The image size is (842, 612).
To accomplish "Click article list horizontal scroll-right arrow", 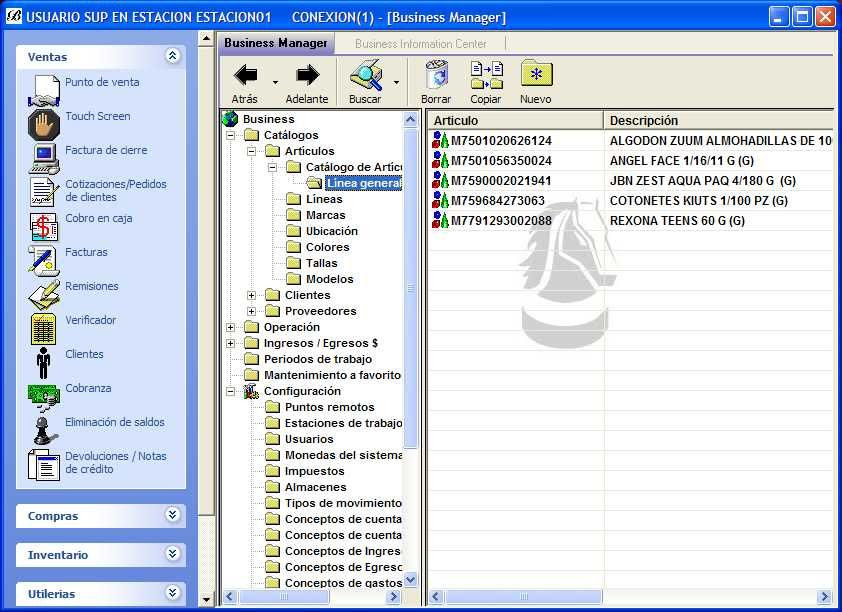I will [x=825, y=596].
